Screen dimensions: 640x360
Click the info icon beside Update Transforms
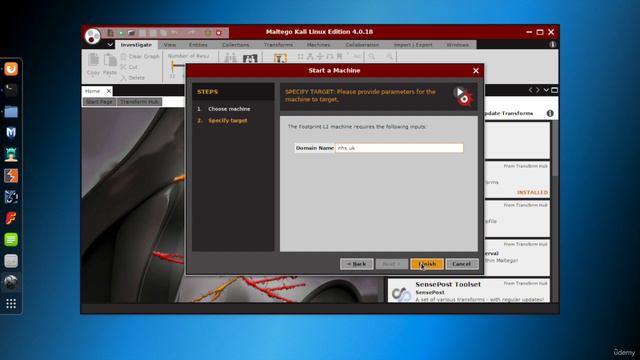(550, 113)
